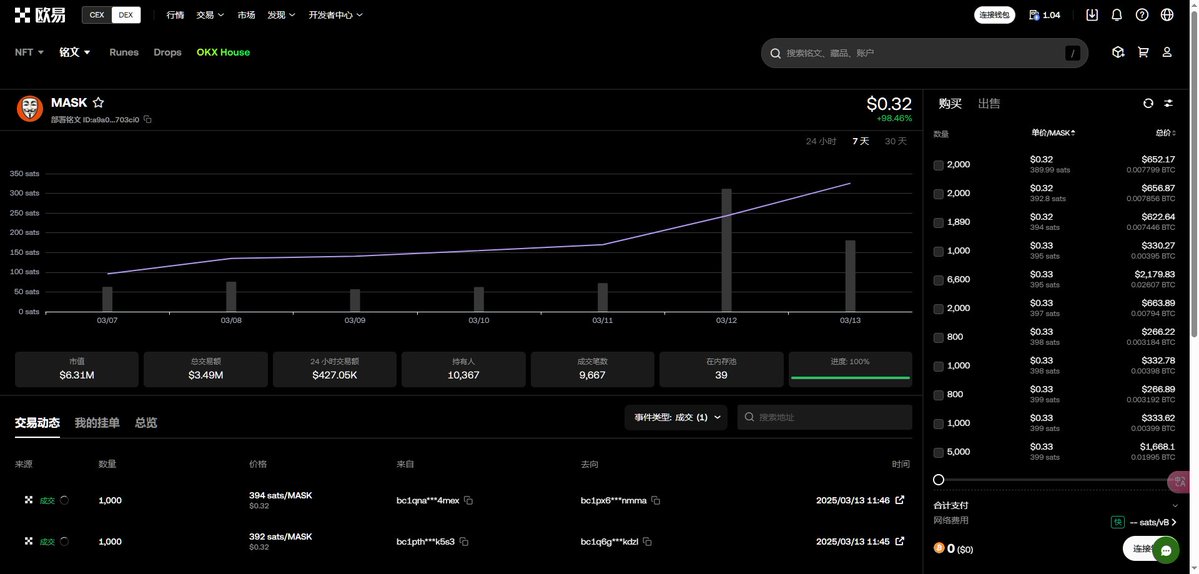Open the 3D box icon near search

1118,52
